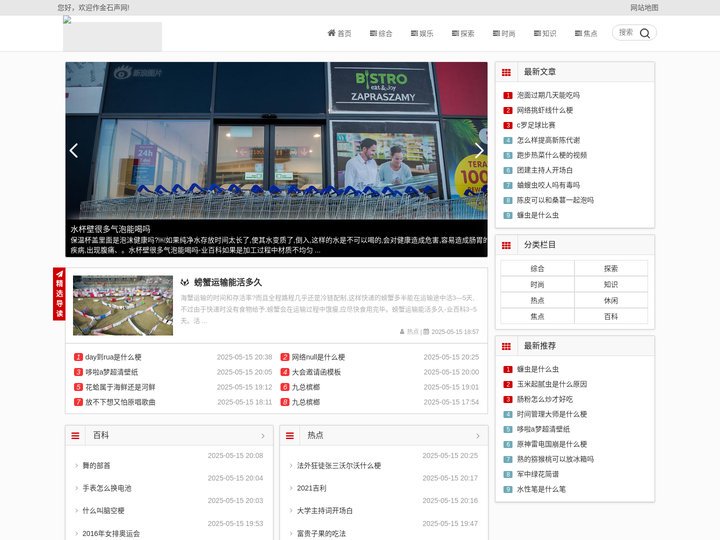Click the hamburger icon next to 热点
Image resolution: width=720 pixels, height=540 pixels.
tap(290, 436)
